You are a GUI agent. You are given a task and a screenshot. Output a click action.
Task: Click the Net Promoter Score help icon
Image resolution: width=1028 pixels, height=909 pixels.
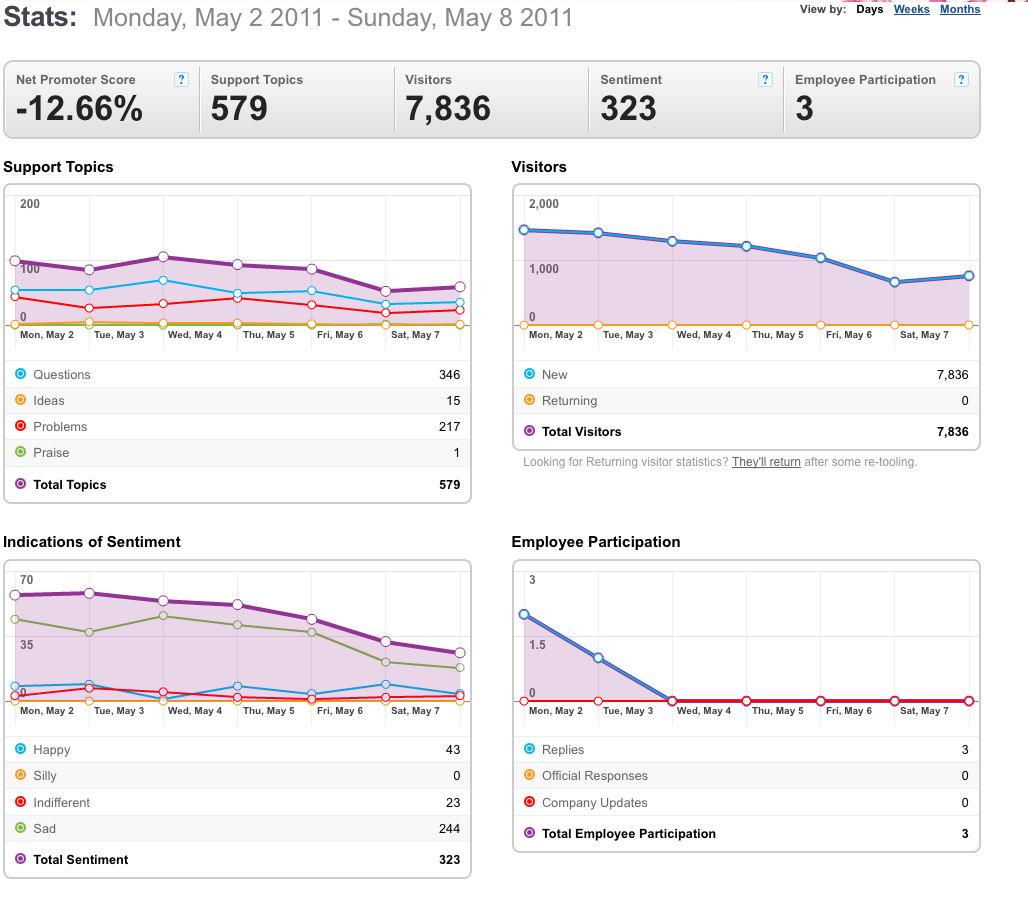(x=182, y=79)
